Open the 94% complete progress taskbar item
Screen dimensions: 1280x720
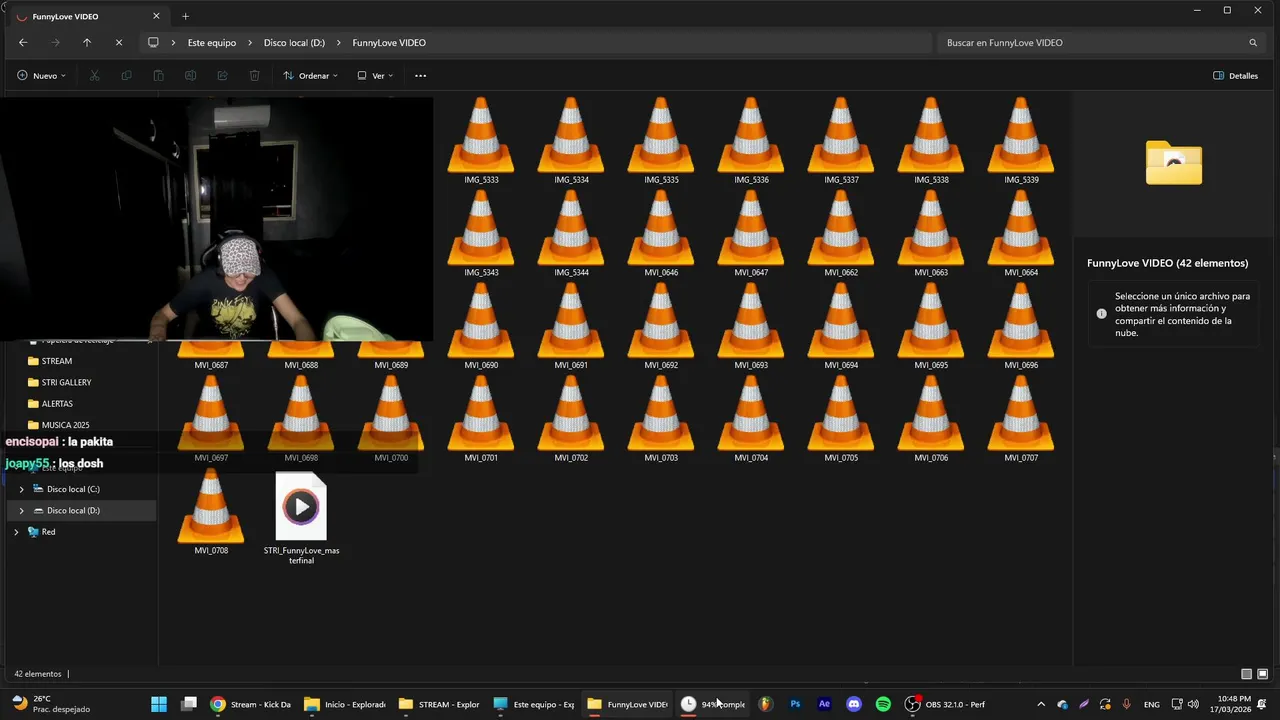click(714, 704)
